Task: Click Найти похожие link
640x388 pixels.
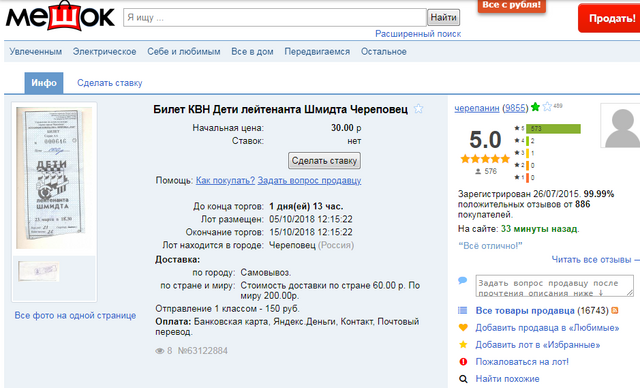Action: [x=507, y=379]
